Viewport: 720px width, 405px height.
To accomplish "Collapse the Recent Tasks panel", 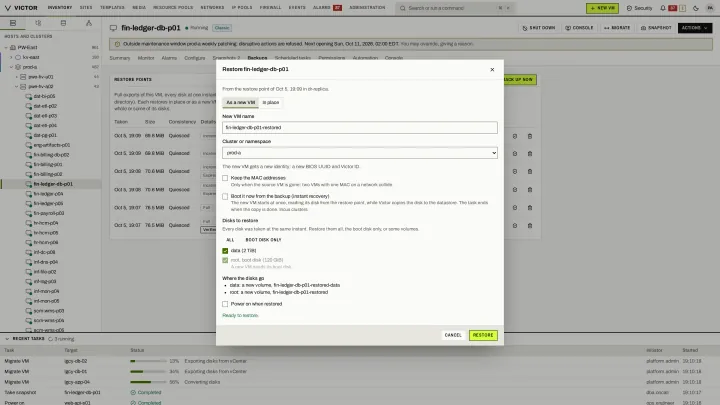I will click(7, 339).
